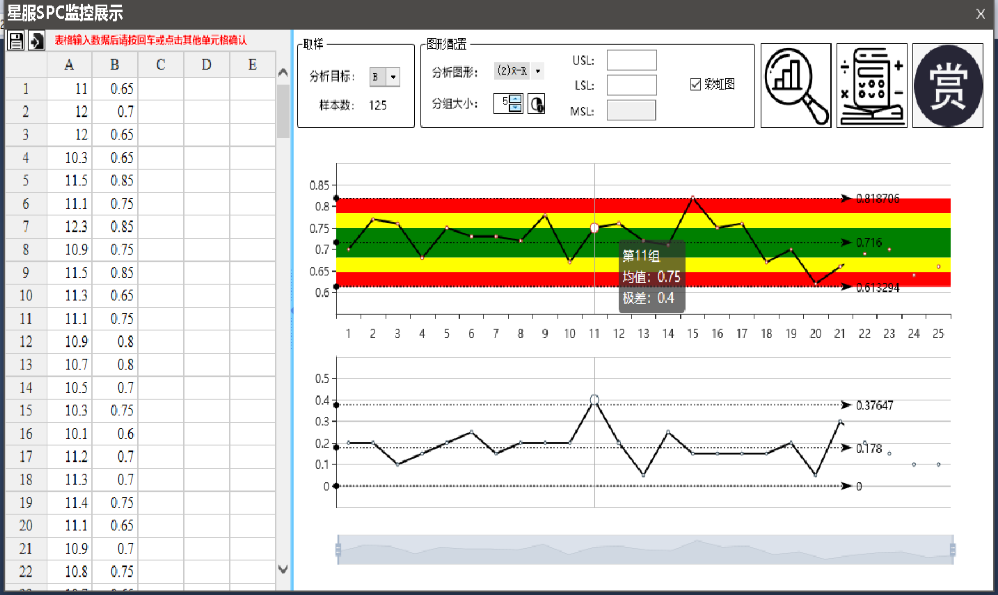This screenshot has width=998, height=595.
Task: Select column B header in the table
Action: tap(115, 65)
